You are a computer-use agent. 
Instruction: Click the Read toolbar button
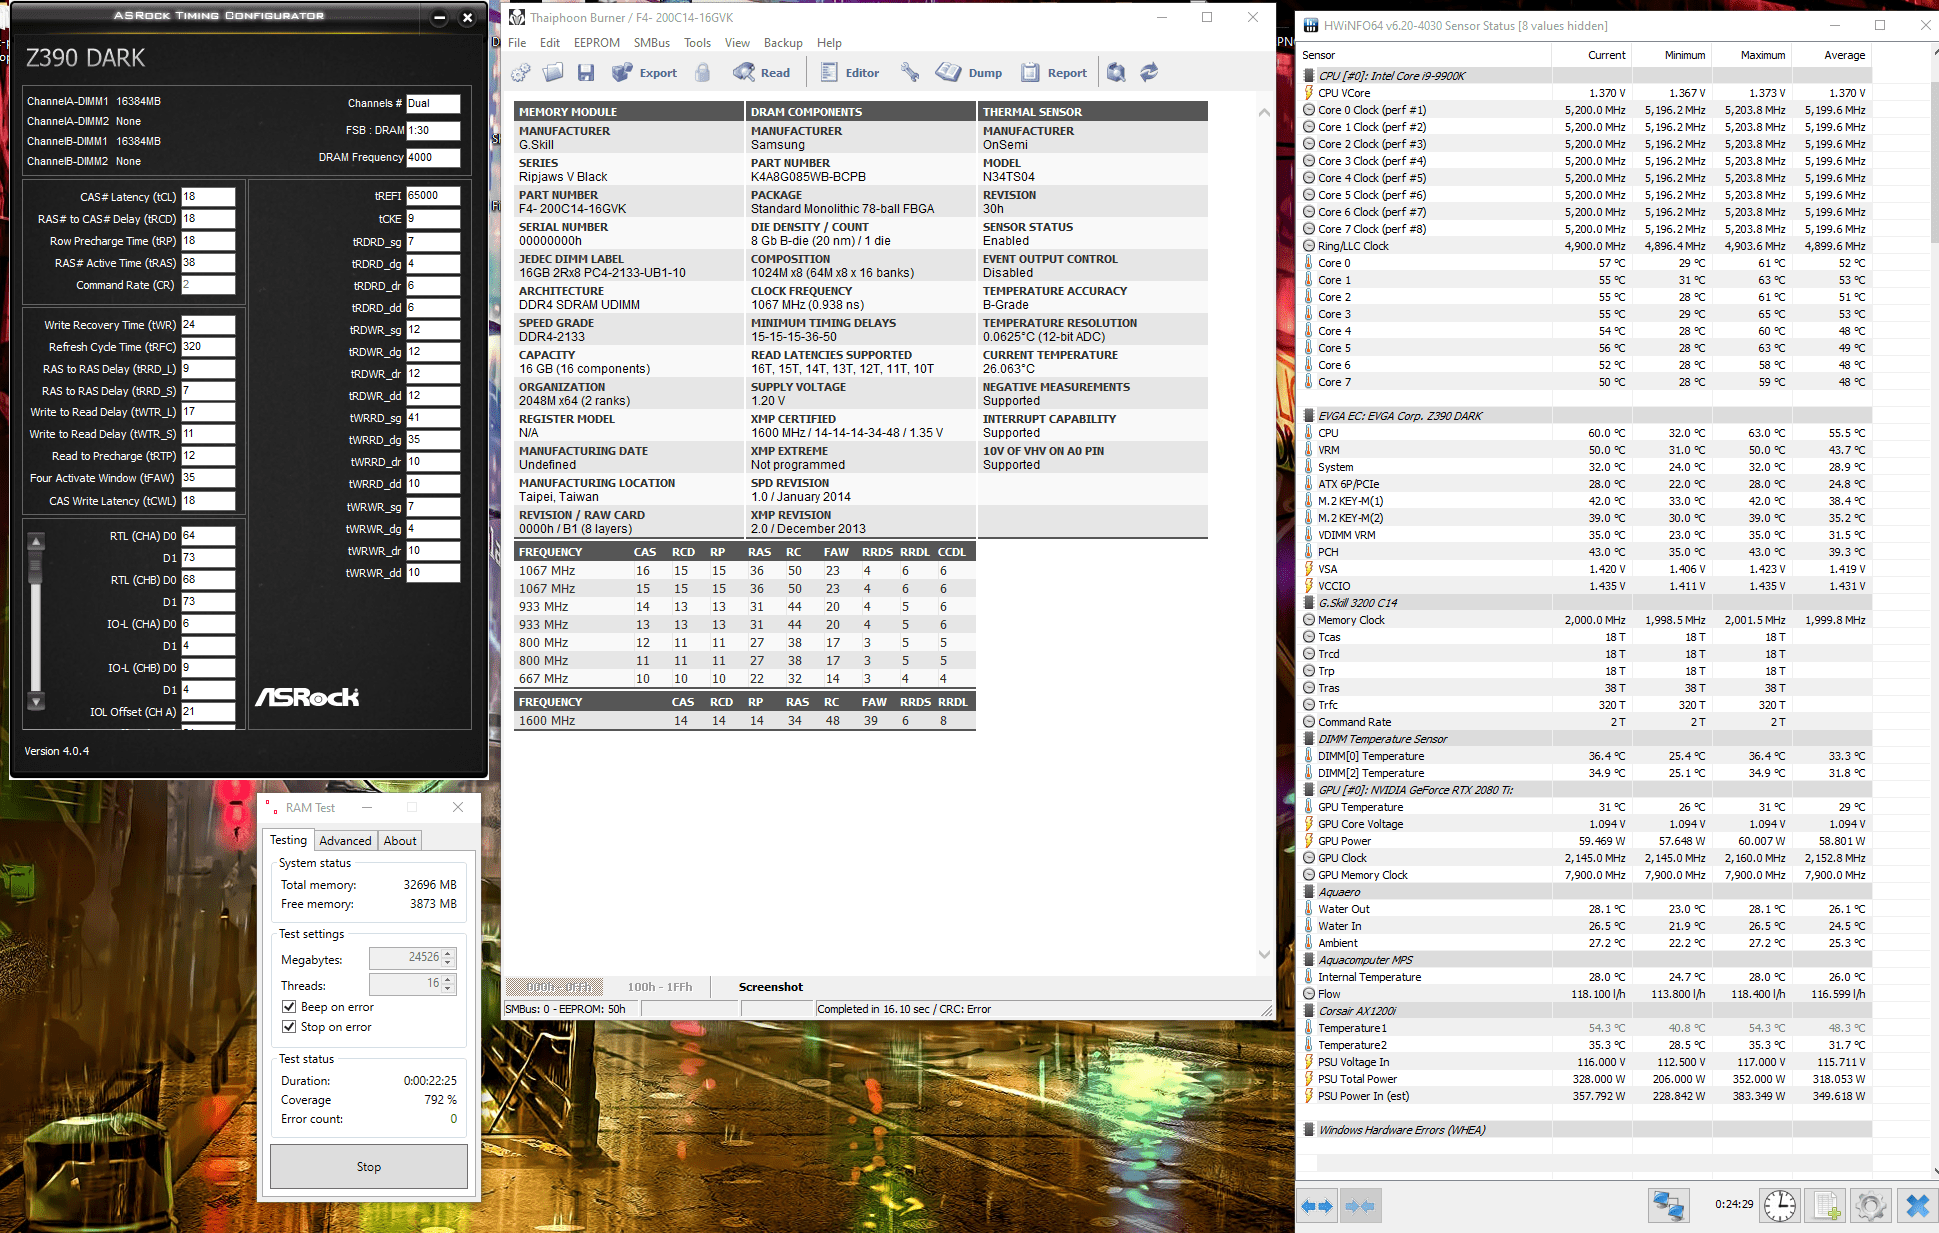pos(762,72)
